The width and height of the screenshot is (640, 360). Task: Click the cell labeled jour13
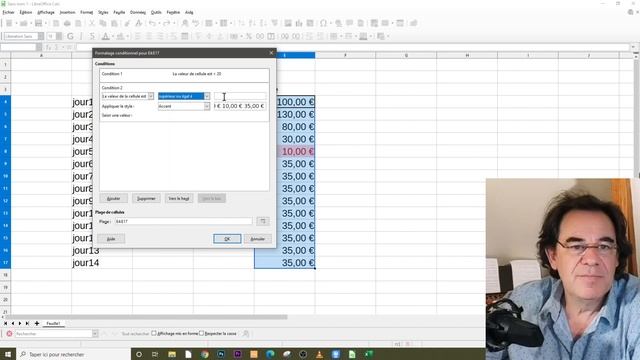pyautogui.click(x=102, y=251)
